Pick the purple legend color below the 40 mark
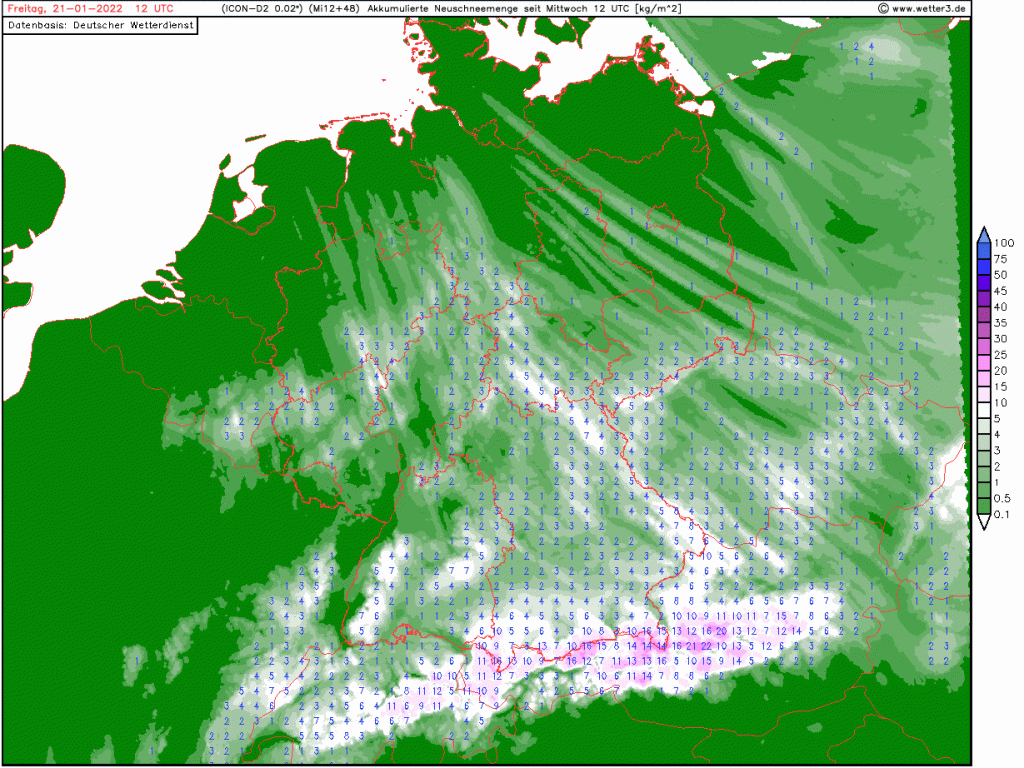Image resolution: width=1024 pixels, height=768 pixels. [984, 313]
